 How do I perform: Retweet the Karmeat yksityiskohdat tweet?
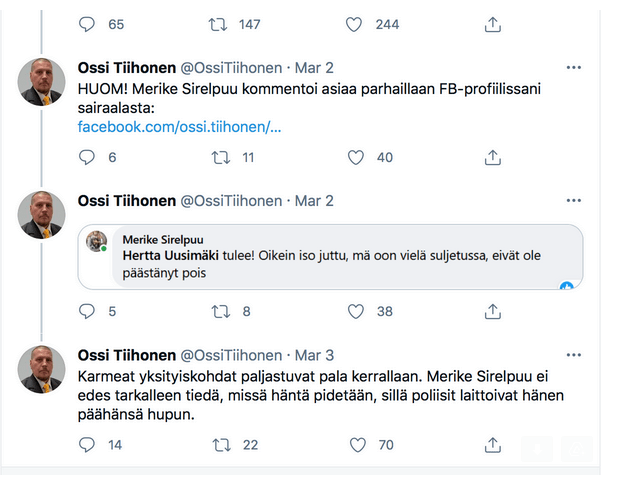tap(220, 444)
